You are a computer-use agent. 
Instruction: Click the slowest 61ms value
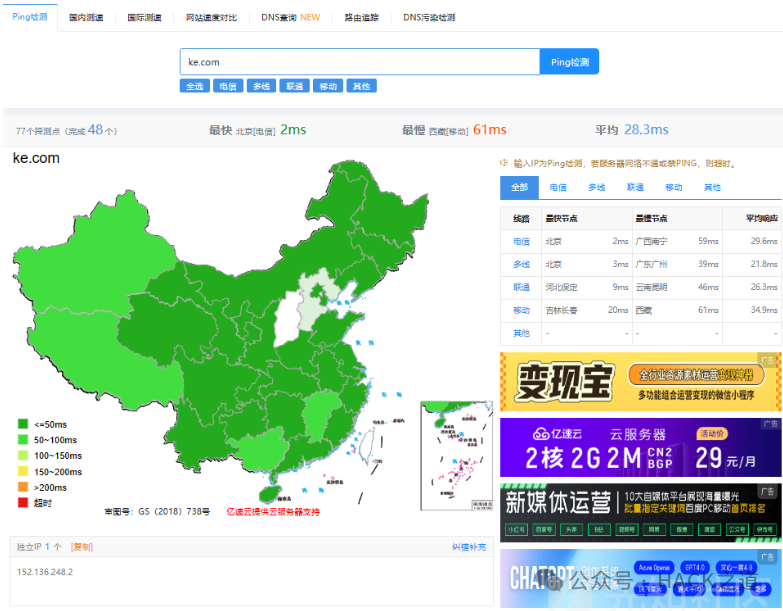point(489,130)
